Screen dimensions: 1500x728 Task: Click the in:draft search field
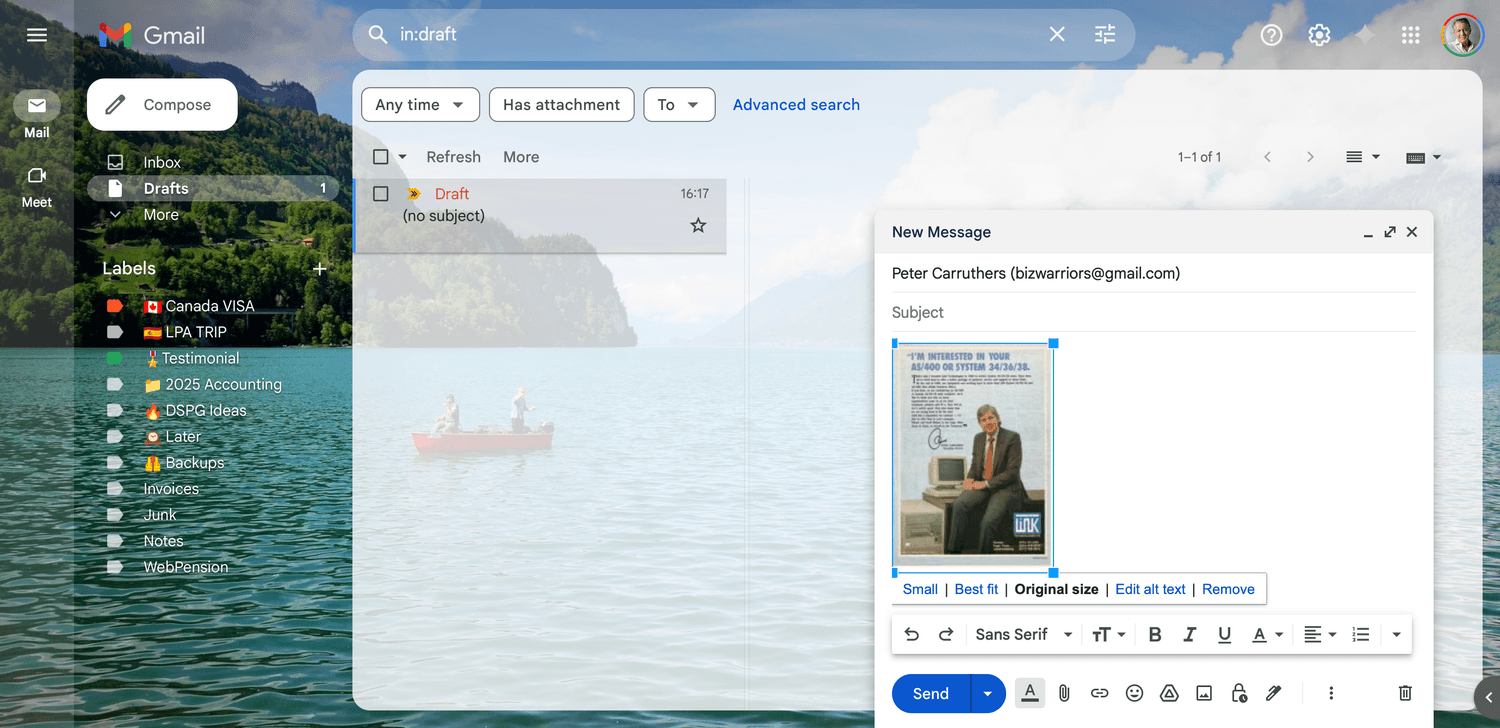click(x=715, y=34)
